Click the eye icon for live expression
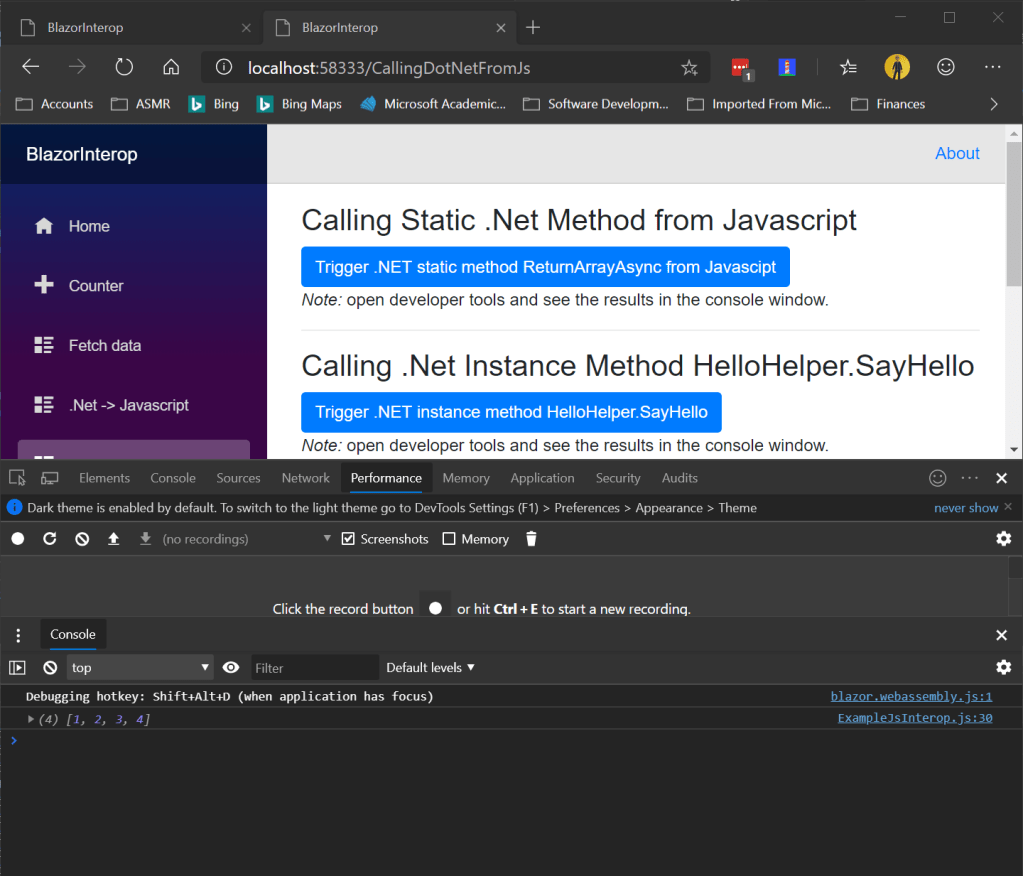 tap(231, 668)
